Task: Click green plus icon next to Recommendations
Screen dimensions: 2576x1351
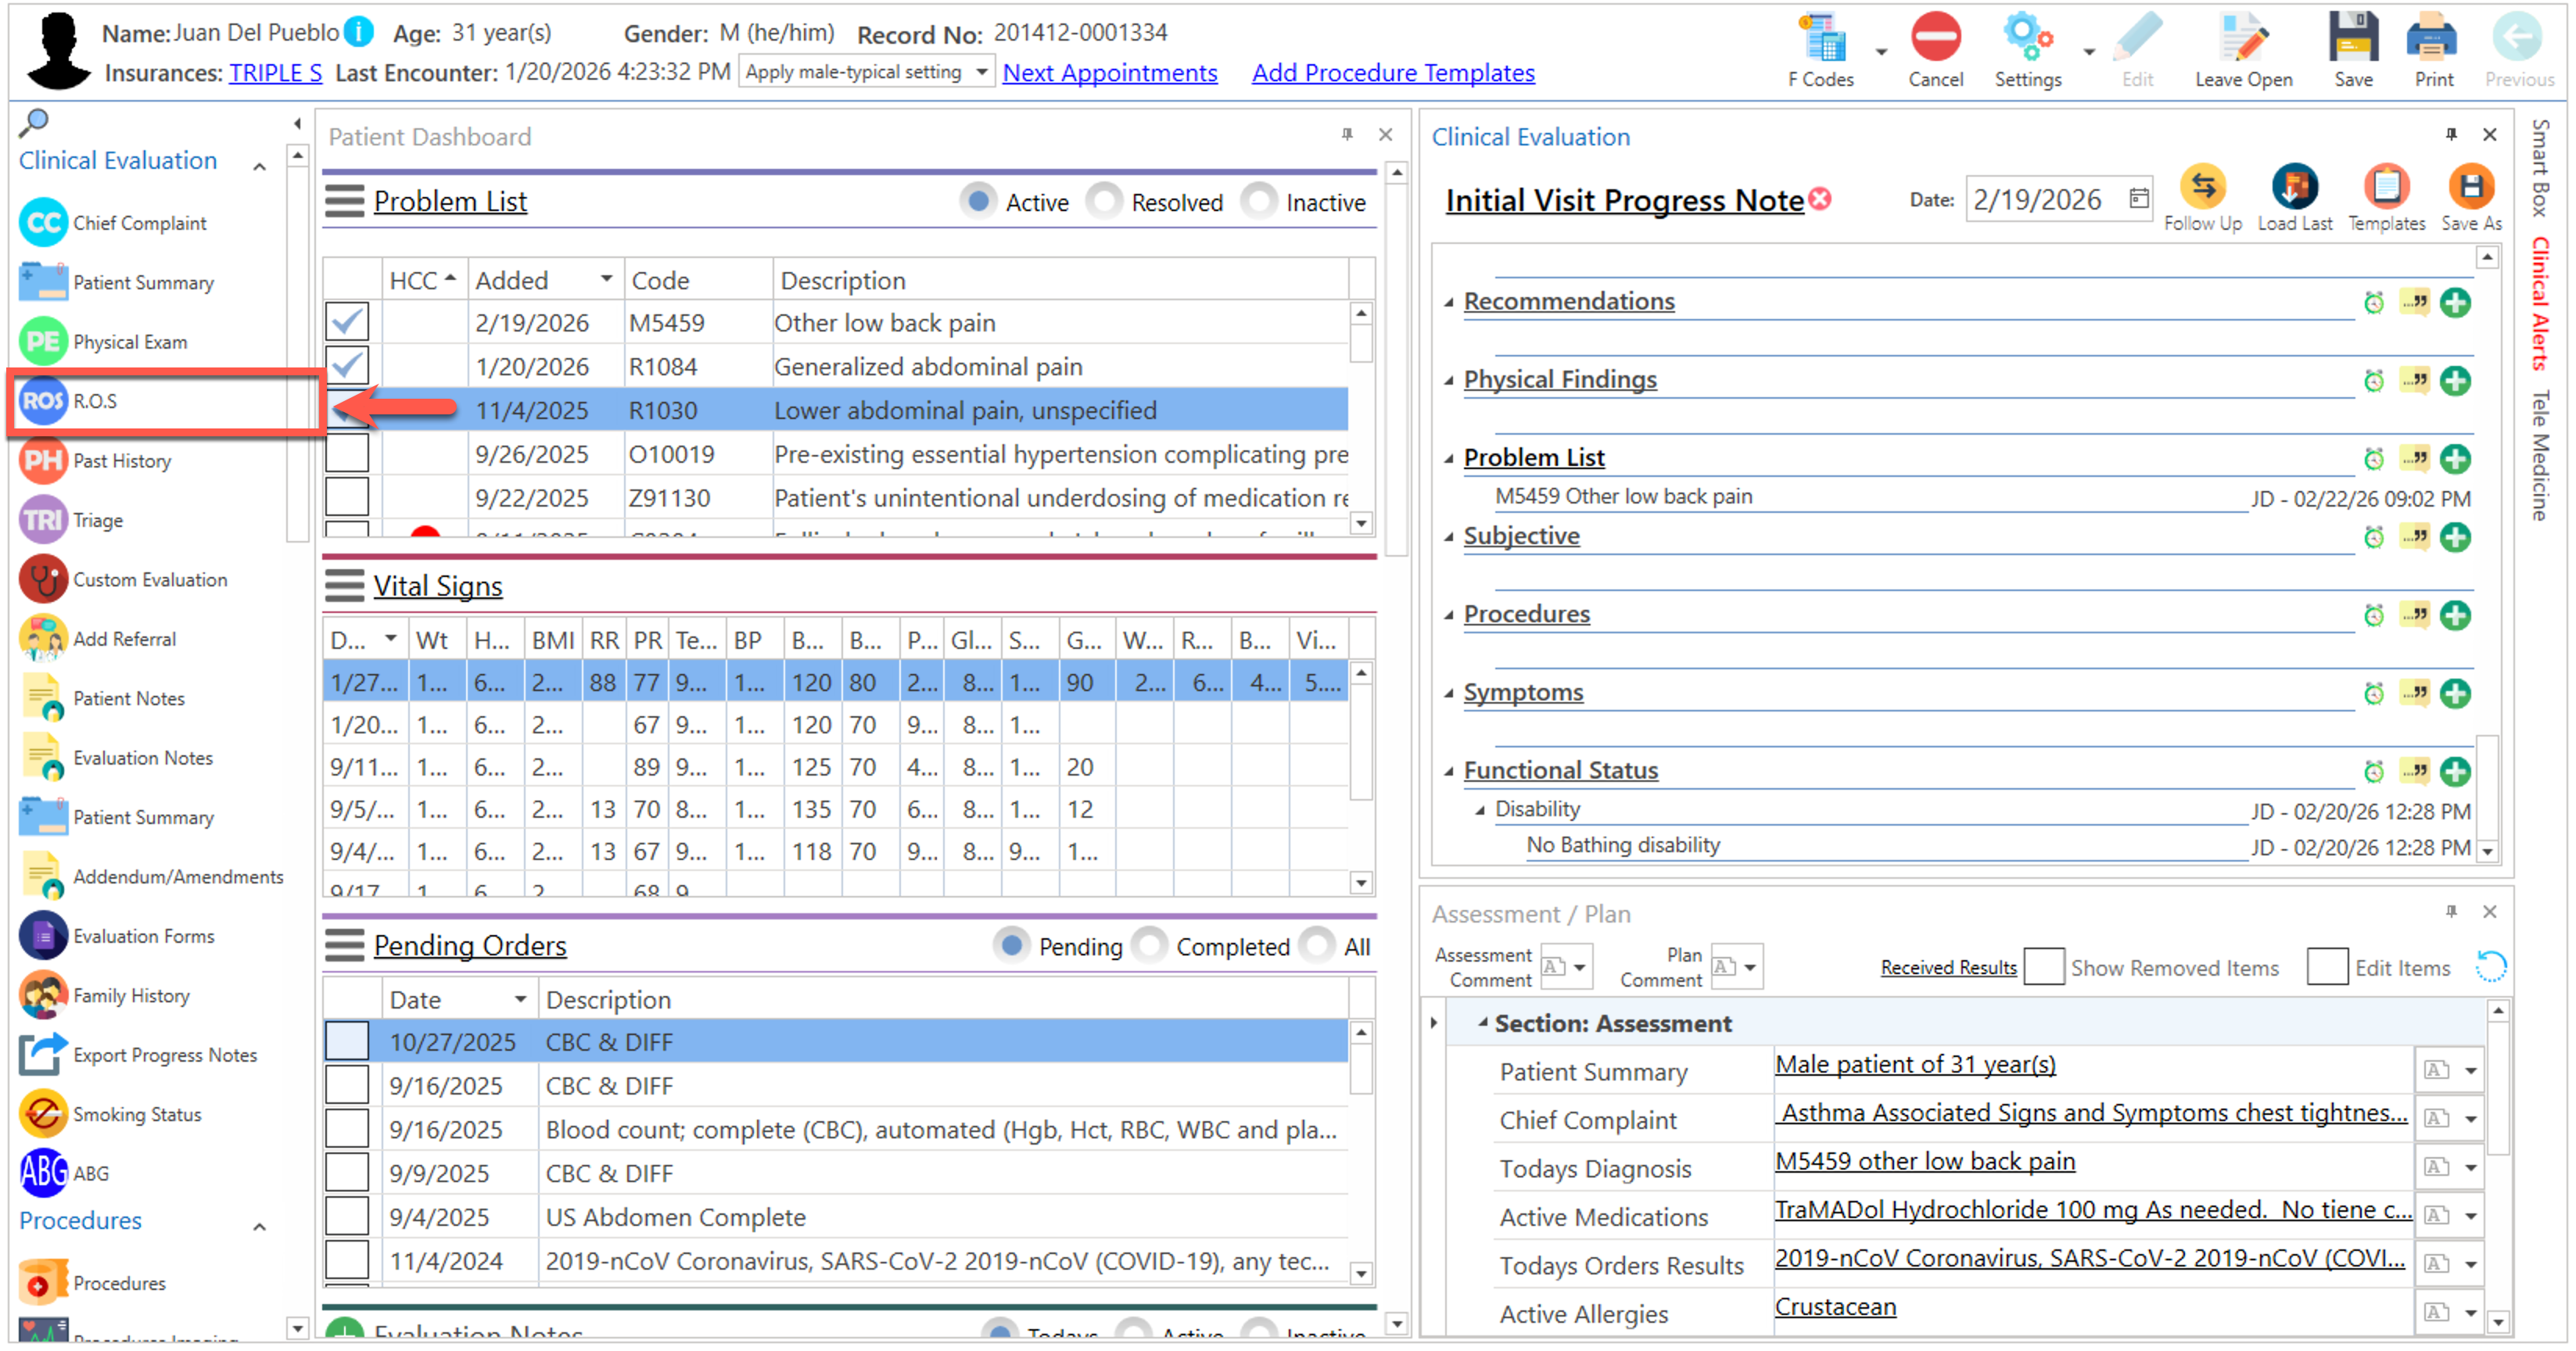Action: pyautogui.click(x=2455, y=302)
